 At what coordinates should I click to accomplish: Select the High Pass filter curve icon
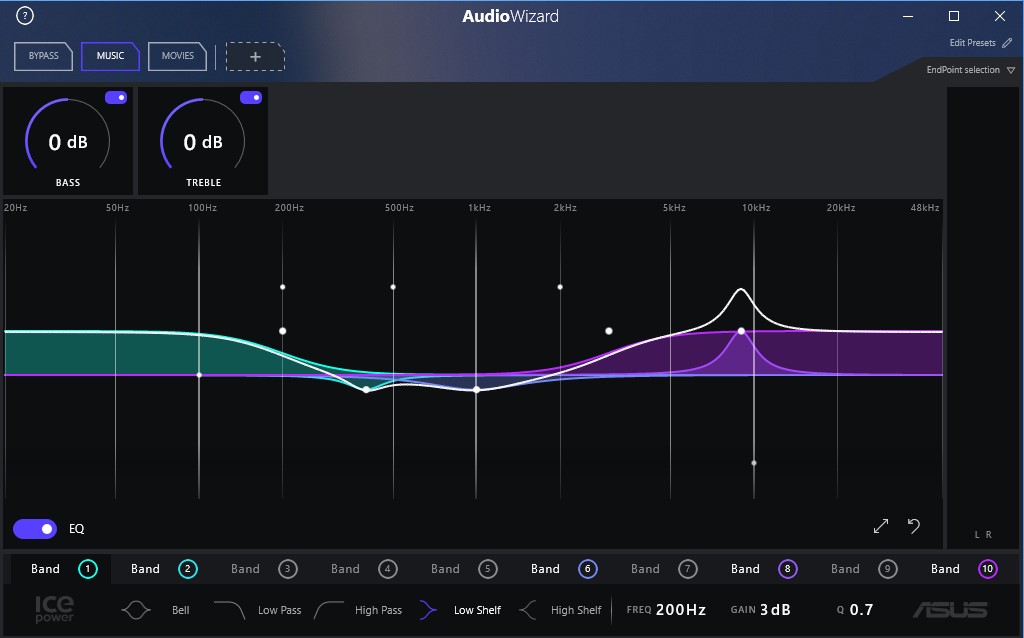(328, 610)
